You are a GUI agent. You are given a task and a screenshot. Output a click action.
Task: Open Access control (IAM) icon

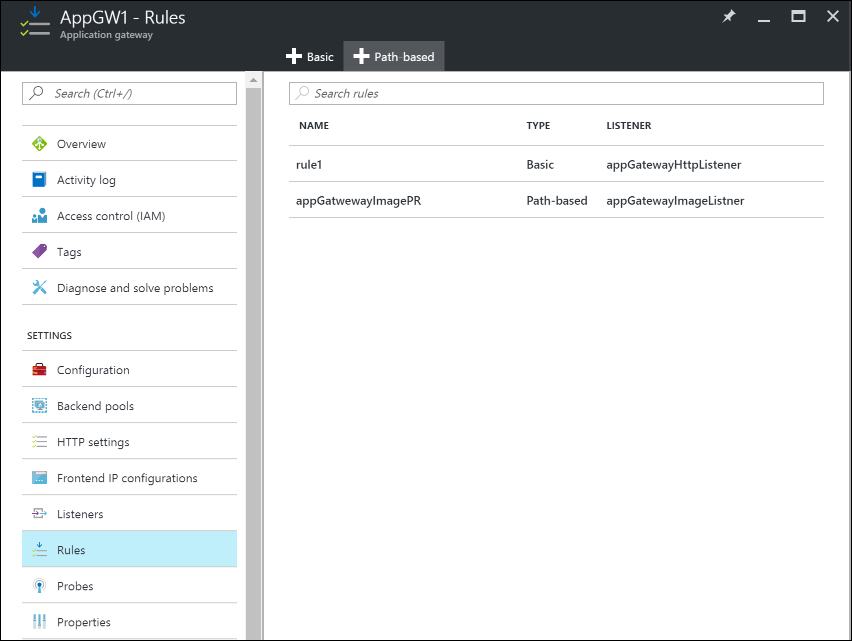[40, 216]
